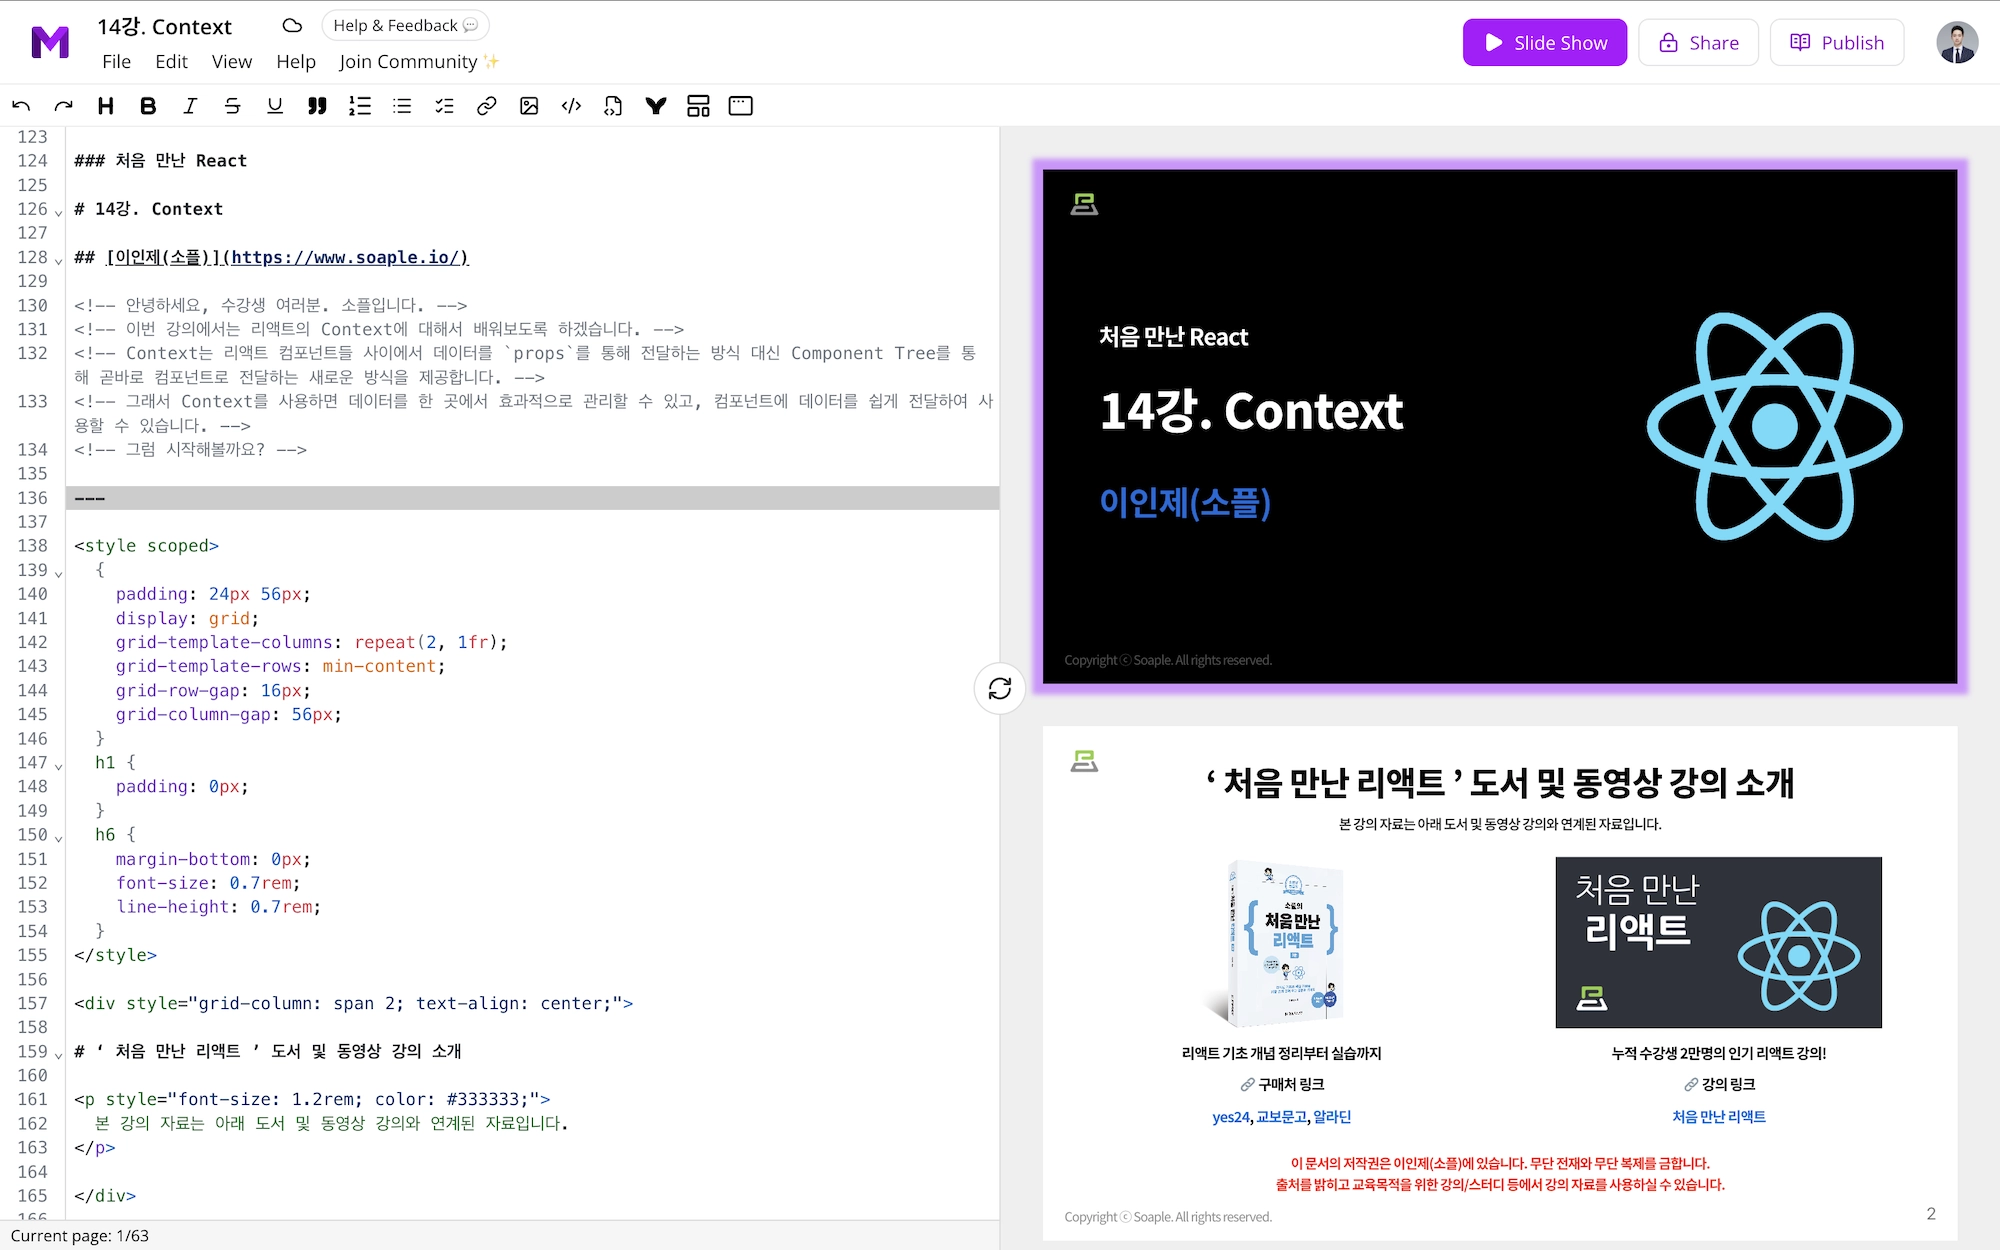Screen dimensions: 2000x1250
Task: Insert a task checklist
Action: tap(444, 106)
